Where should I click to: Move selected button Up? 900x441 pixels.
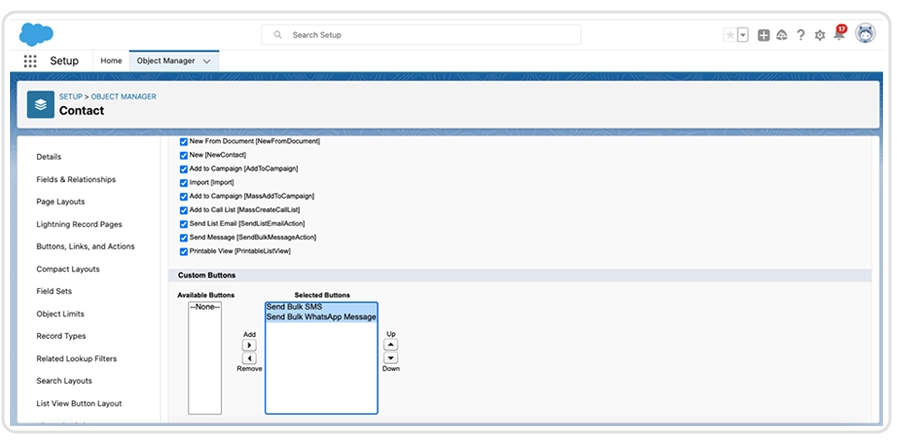tap(391, 345)
